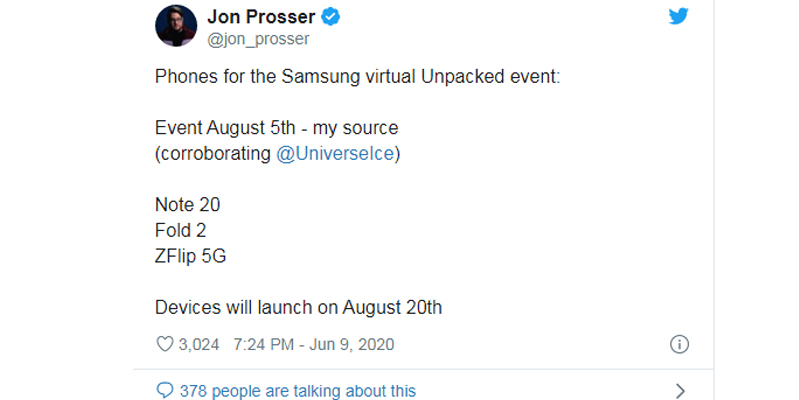The height and width of the screenshot is (400, 799).
Task: Click the 3,024 likes count
Action: coord(198,344)
